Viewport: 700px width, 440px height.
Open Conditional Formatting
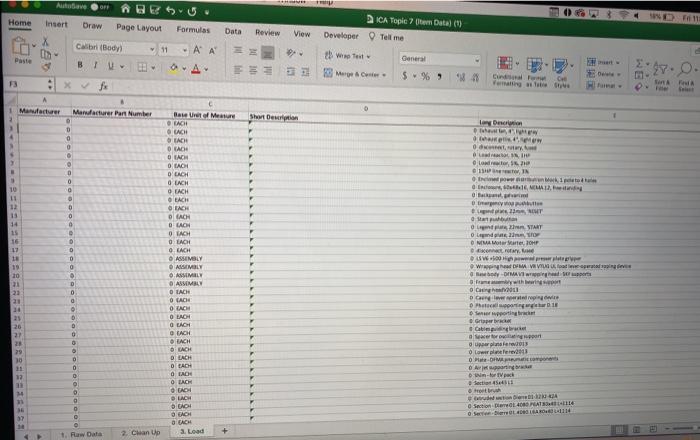click(507, 71)
